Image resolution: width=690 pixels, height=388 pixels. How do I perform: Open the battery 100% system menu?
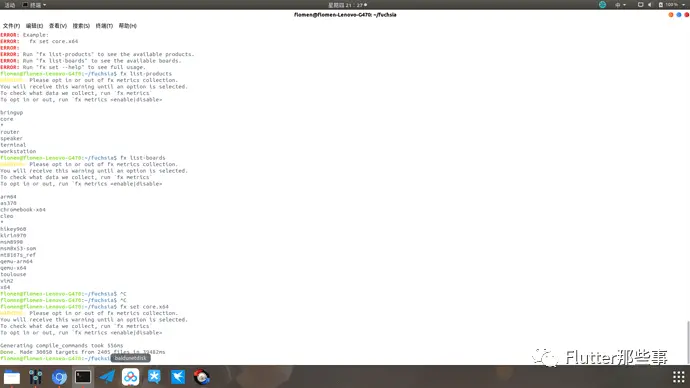pos(672,4)
